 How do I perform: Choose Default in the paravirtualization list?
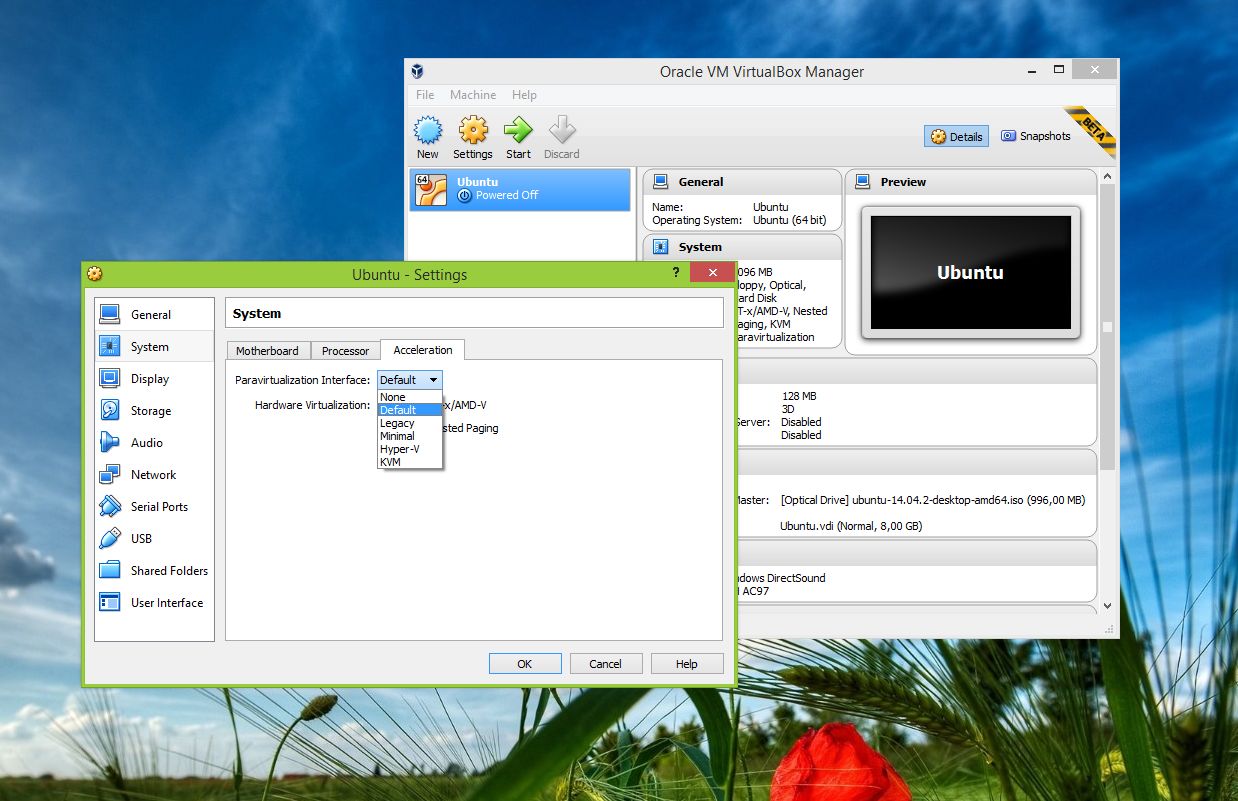point(410,410)
